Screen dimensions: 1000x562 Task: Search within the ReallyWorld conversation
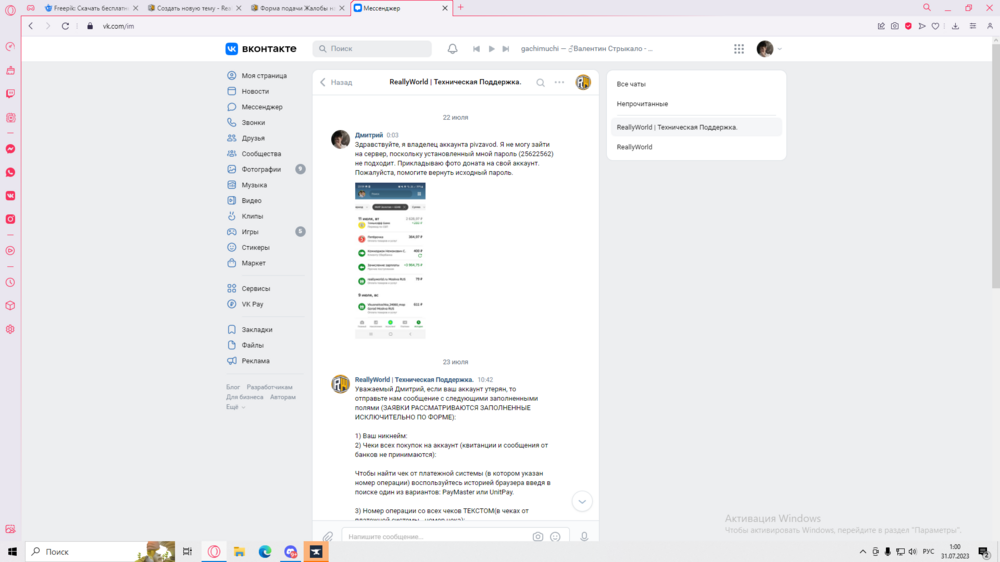click(540, 82)
